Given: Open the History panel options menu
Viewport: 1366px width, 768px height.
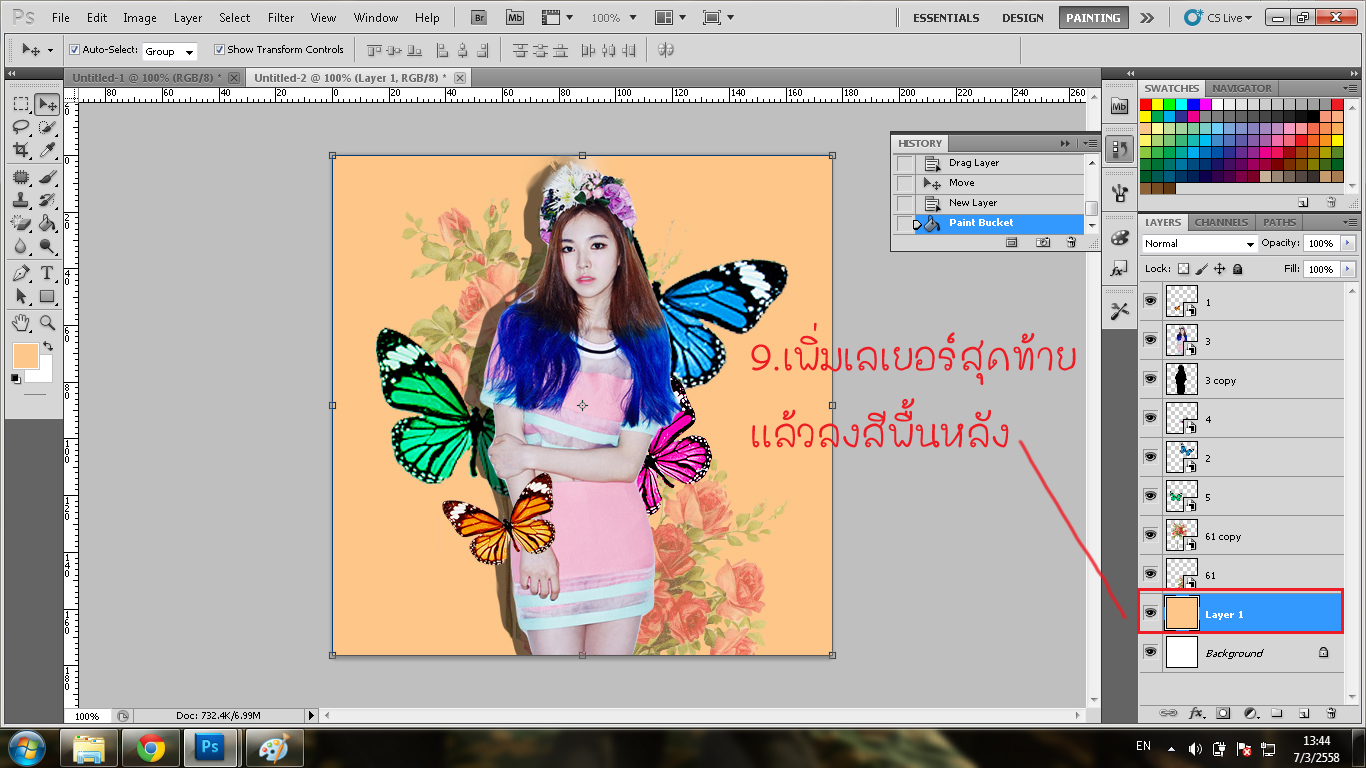Looking at the screenshot, I should (x=1090, y=143).
